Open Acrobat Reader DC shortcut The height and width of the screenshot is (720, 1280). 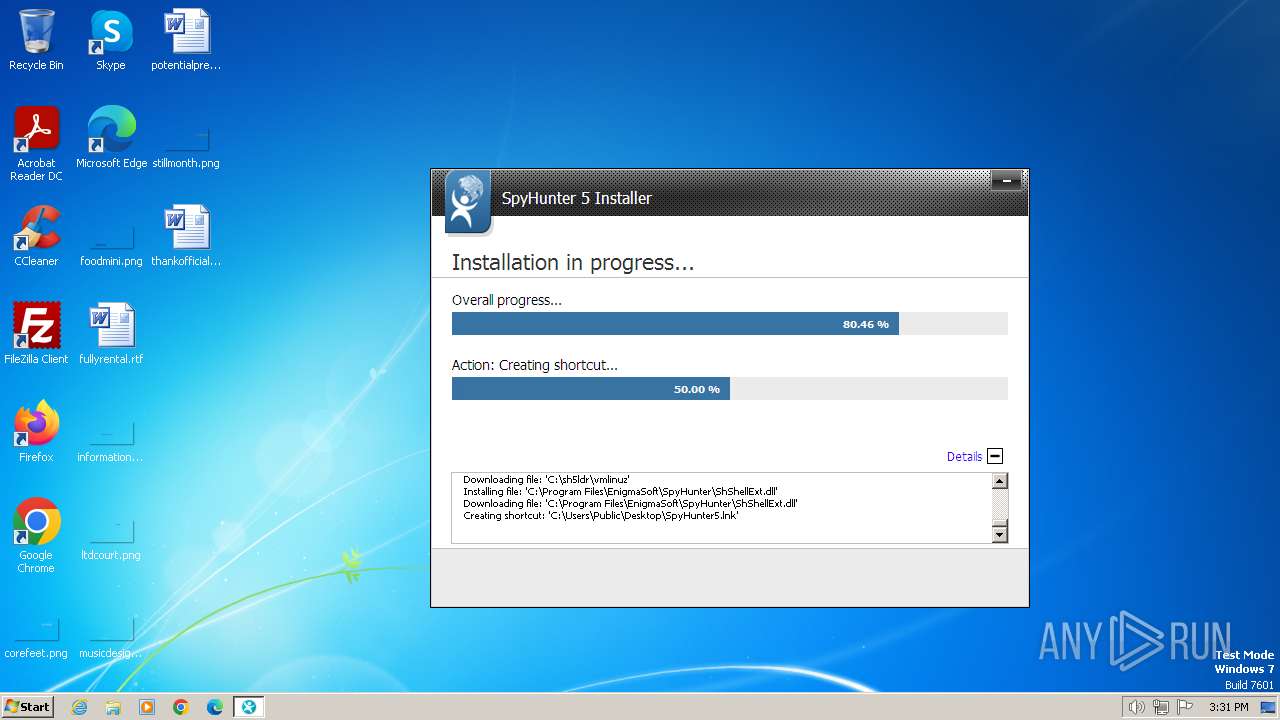pos(36,144)
